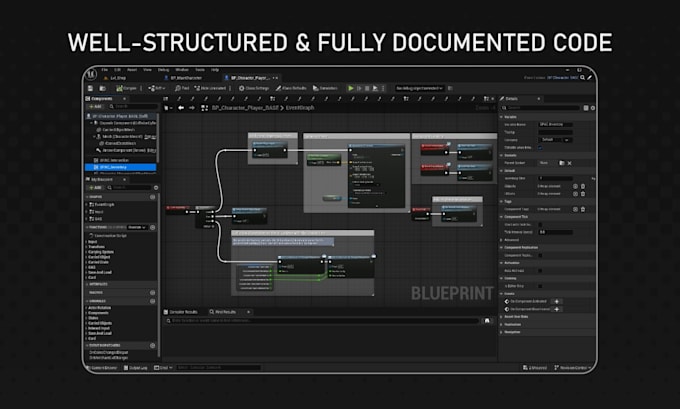Open play options three-dot menu
680x409 pixels.
pos(383,88)
